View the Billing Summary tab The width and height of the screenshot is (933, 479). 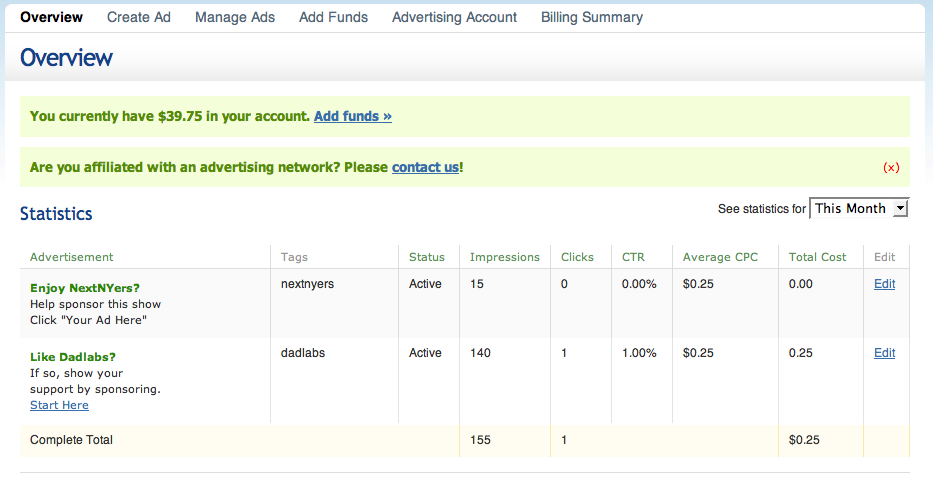(592, 17)
